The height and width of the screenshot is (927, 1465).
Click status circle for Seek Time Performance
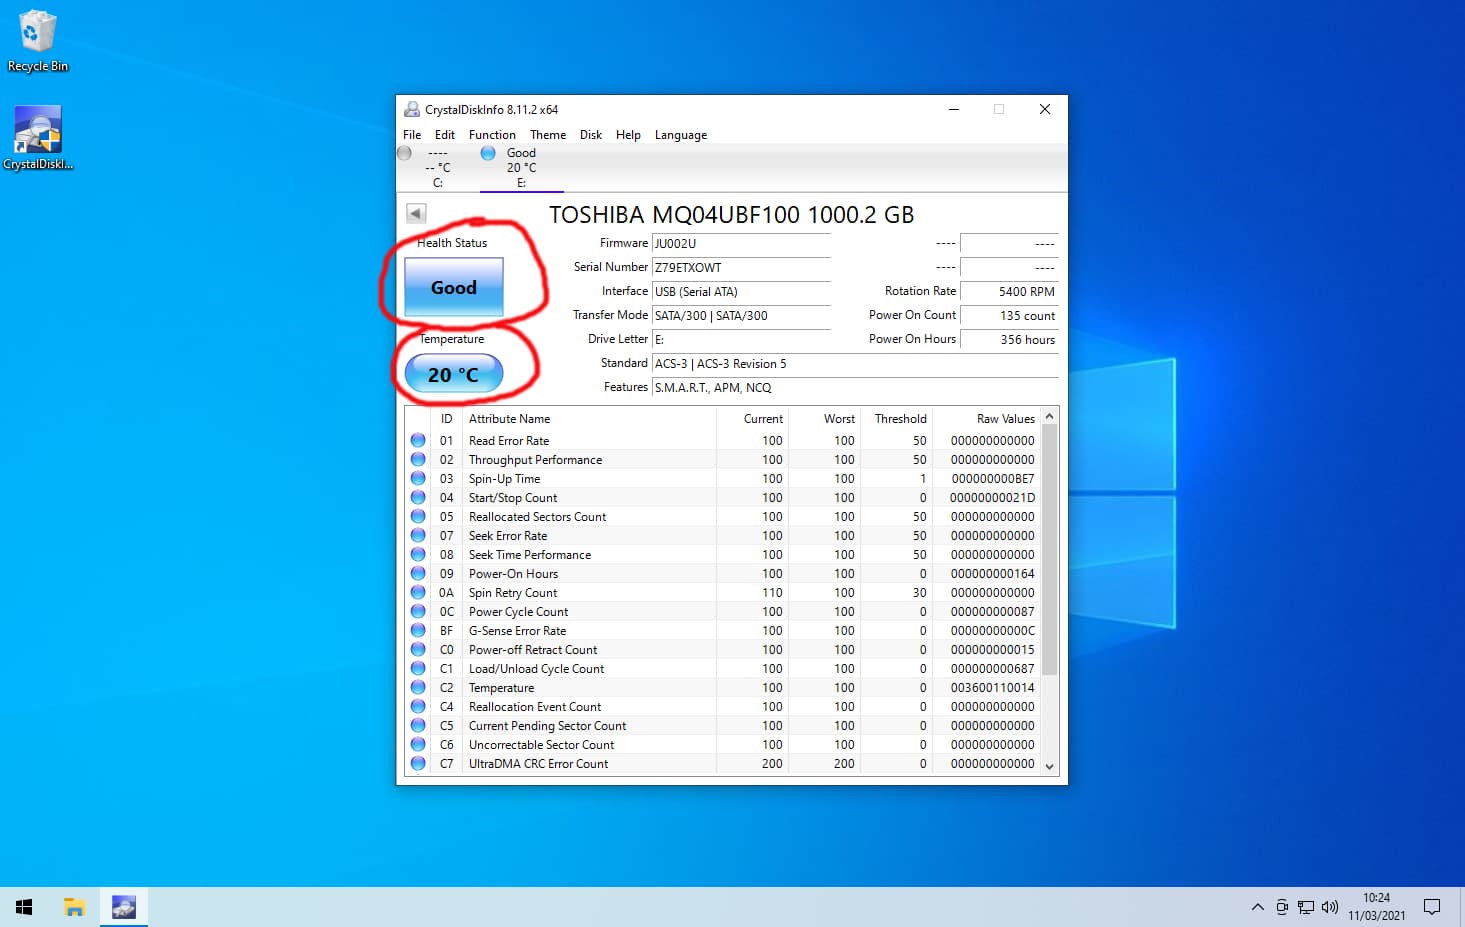coord(418,554)
